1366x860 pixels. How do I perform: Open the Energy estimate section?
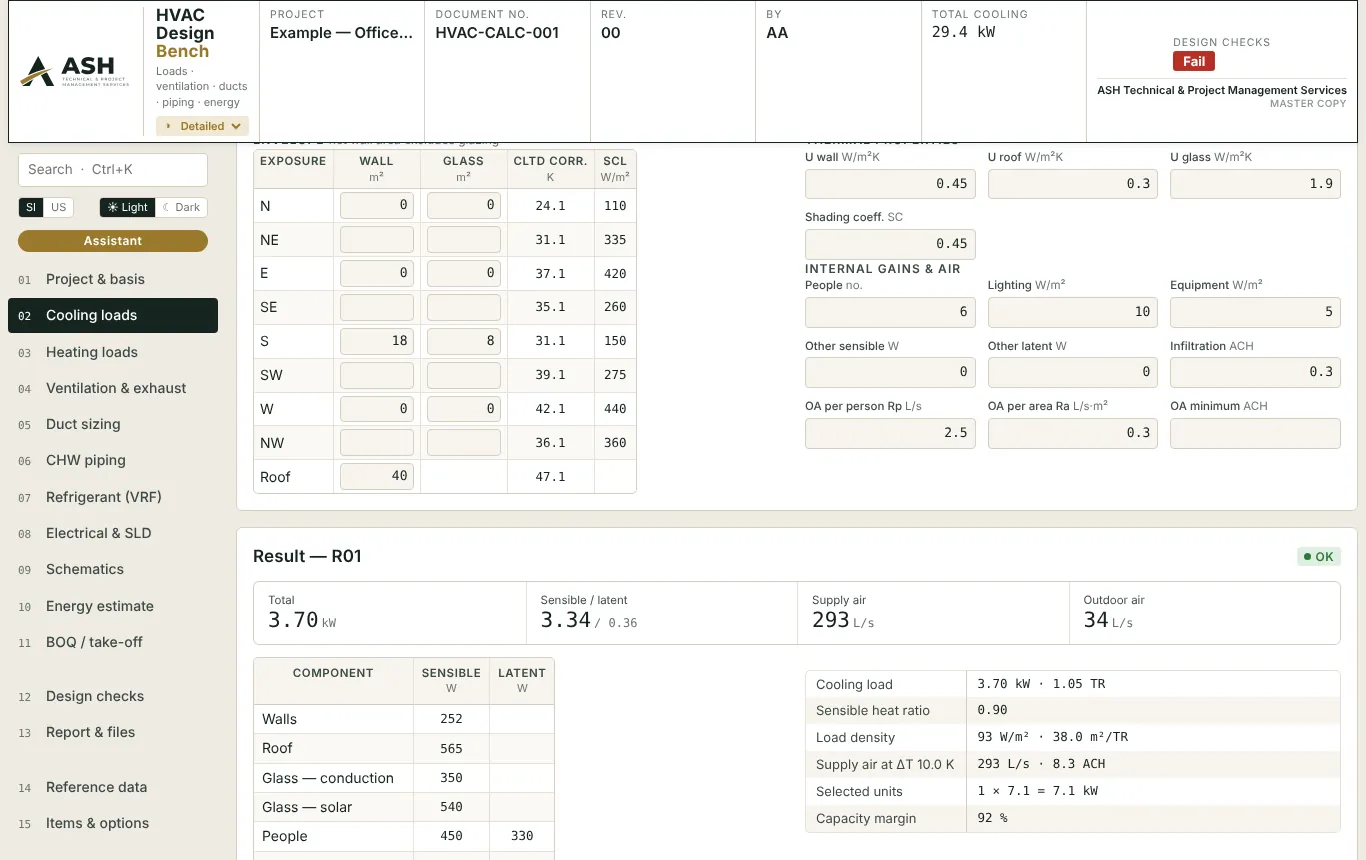coord(113,606)
